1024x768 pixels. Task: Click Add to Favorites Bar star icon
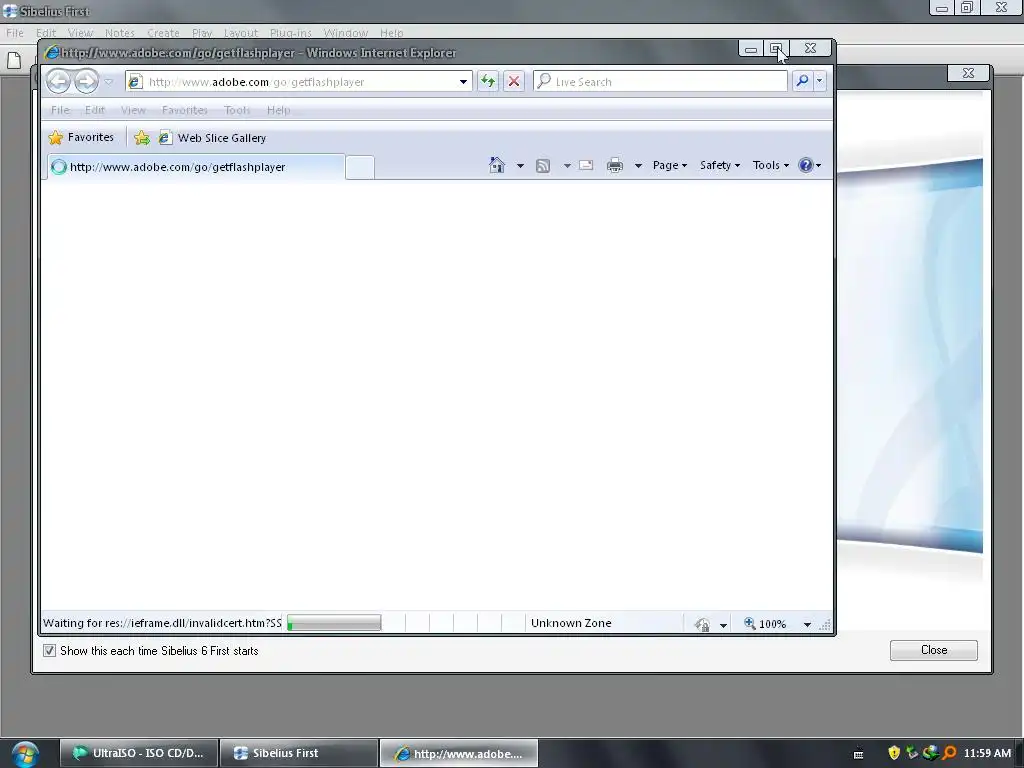tap(142, 138)
